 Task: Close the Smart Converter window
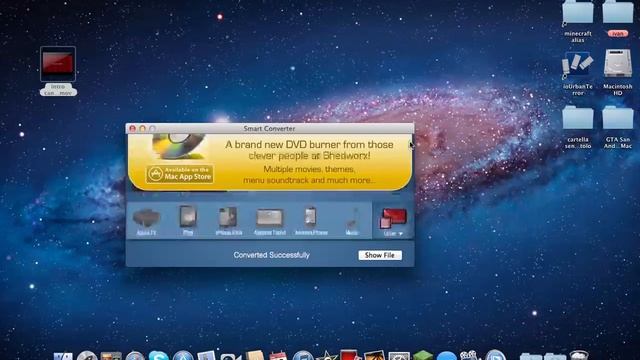coord(133,129)
